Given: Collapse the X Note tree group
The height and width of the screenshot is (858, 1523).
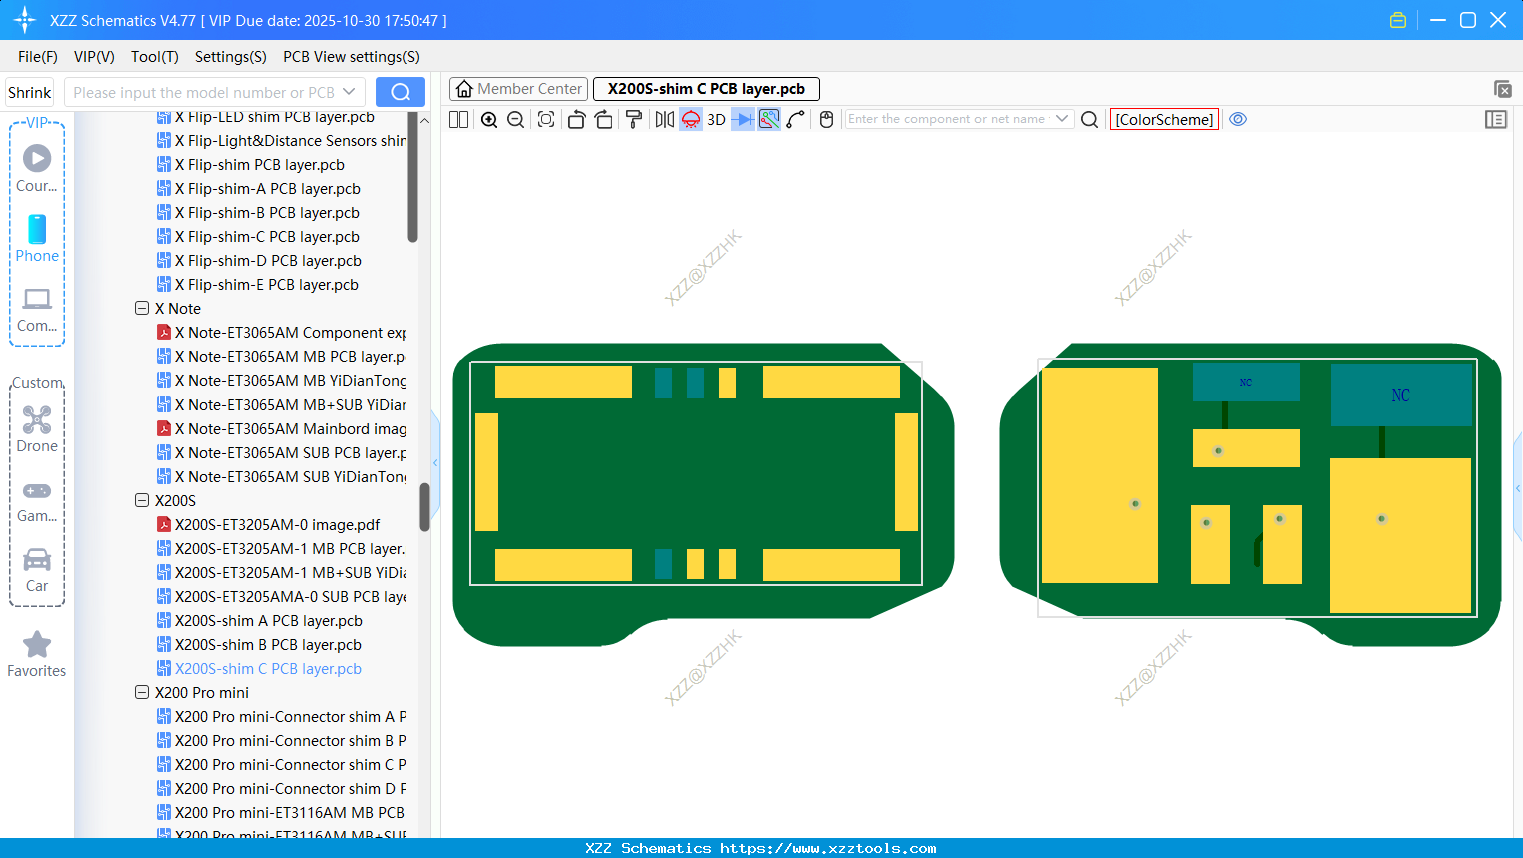Looking at the screenshot, I should coord(141,308).
